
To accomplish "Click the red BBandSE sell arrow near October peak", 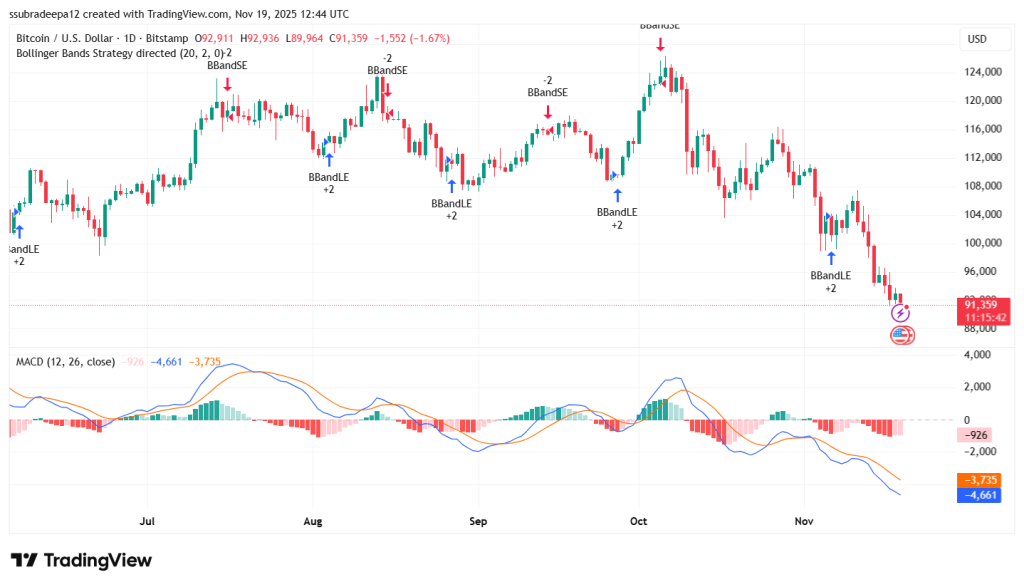I will coord(660,42).
